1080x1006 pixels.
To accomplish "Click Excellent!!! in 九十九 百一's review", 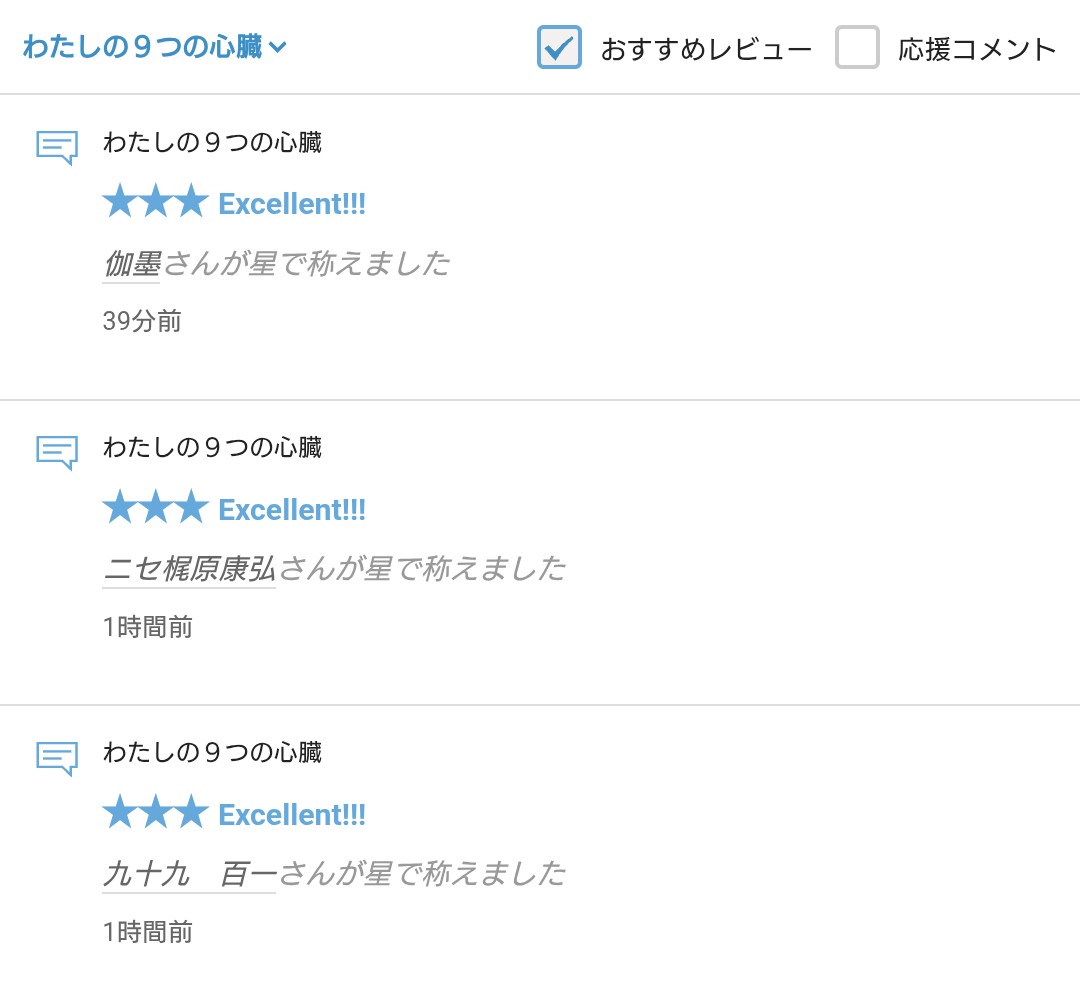I will pos(292,815).
